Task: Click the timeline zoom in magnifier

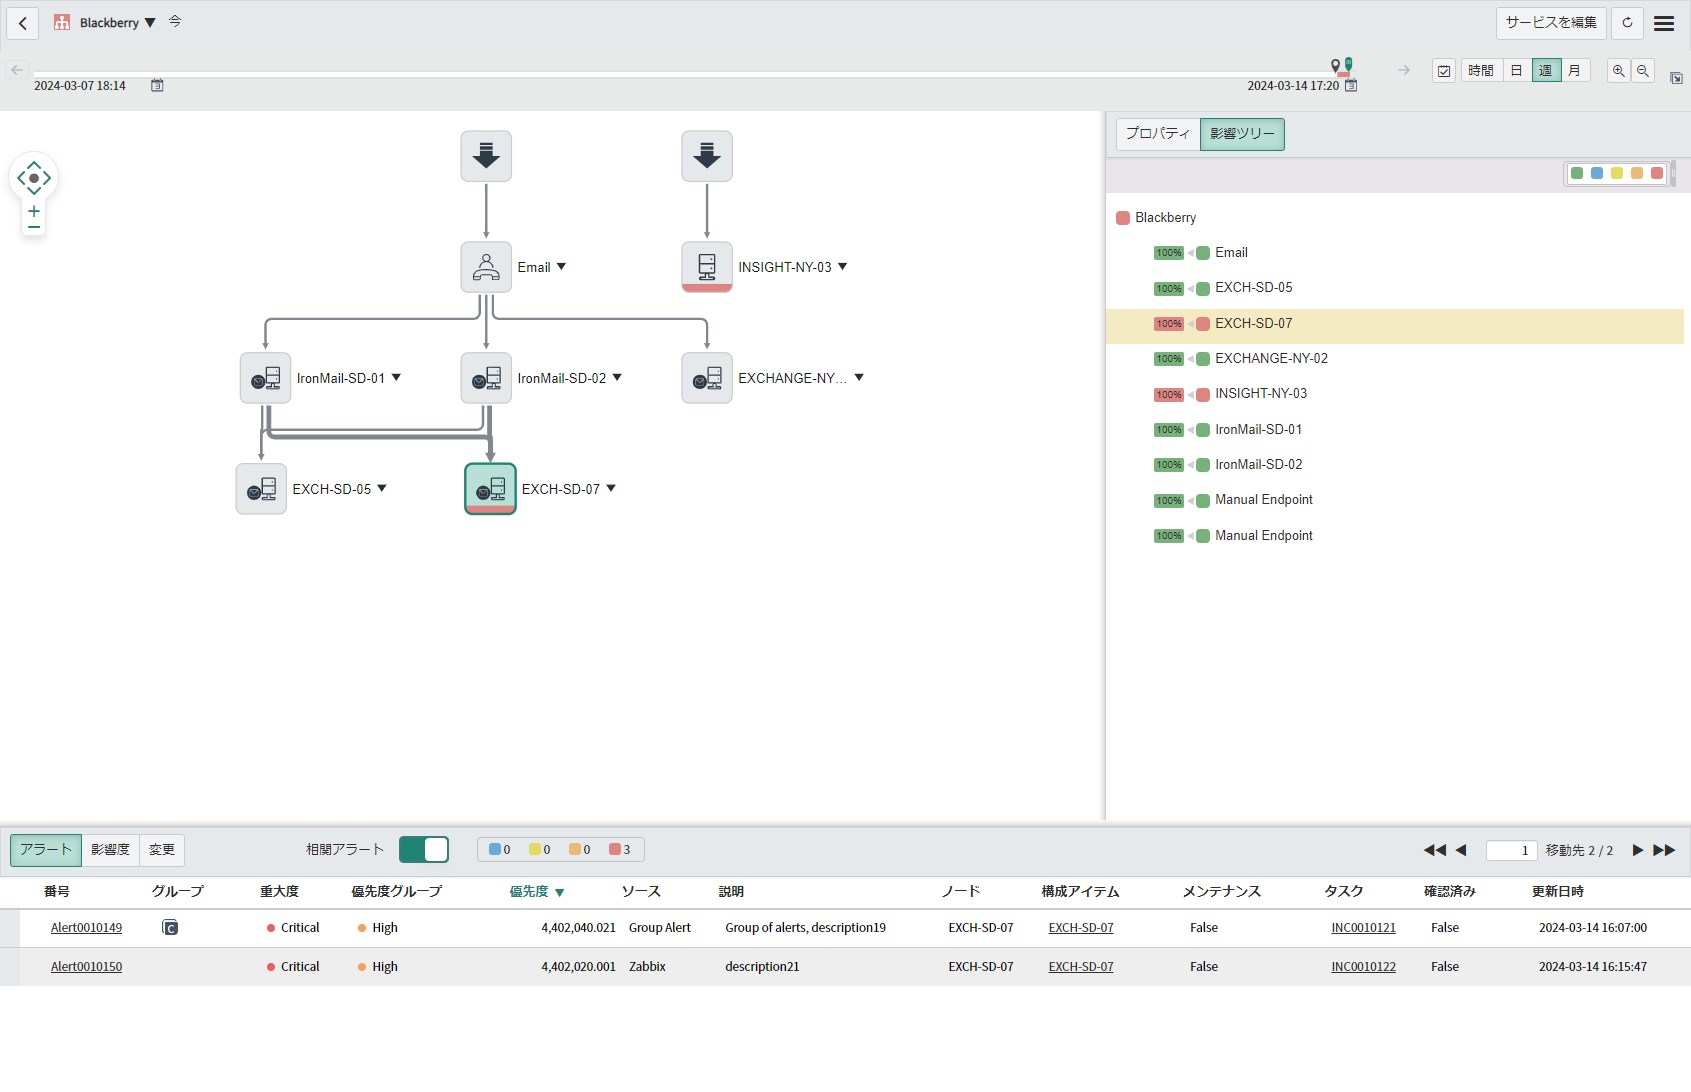Action: tap(1618, 71)
